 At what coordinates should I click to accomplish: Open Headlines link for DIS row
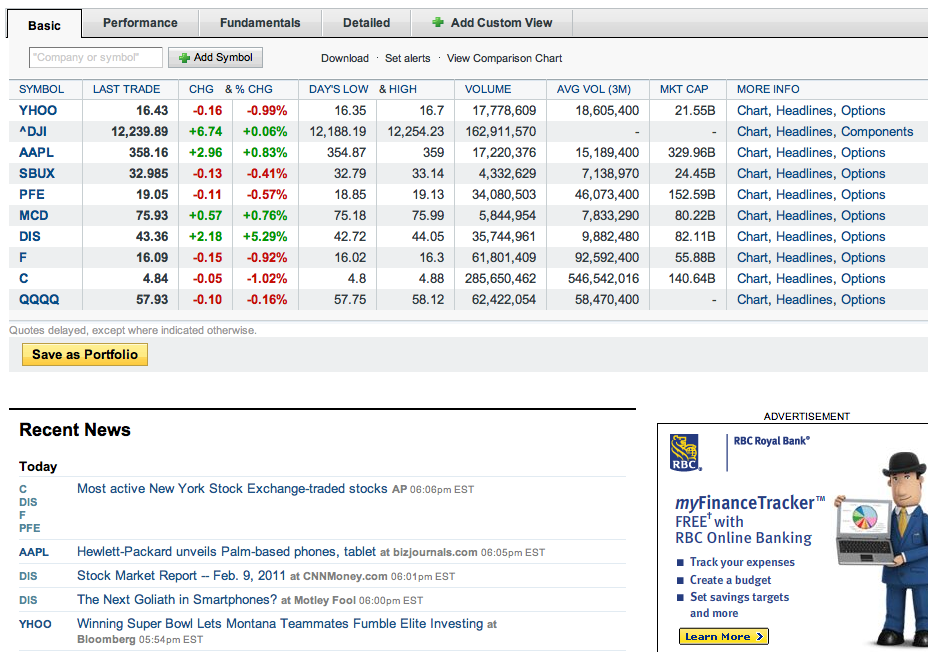(x=804, y=237)
